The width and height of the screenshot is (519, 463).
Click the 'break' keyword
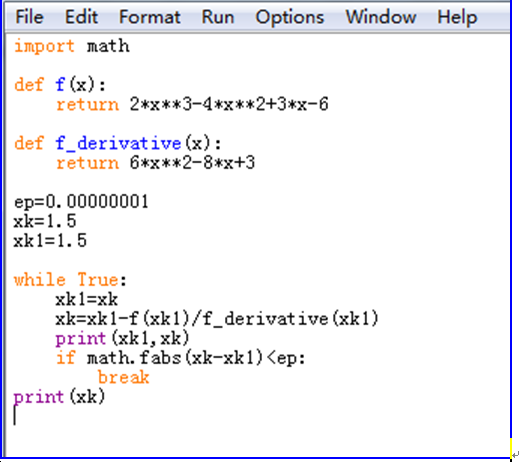click(124, 377)
